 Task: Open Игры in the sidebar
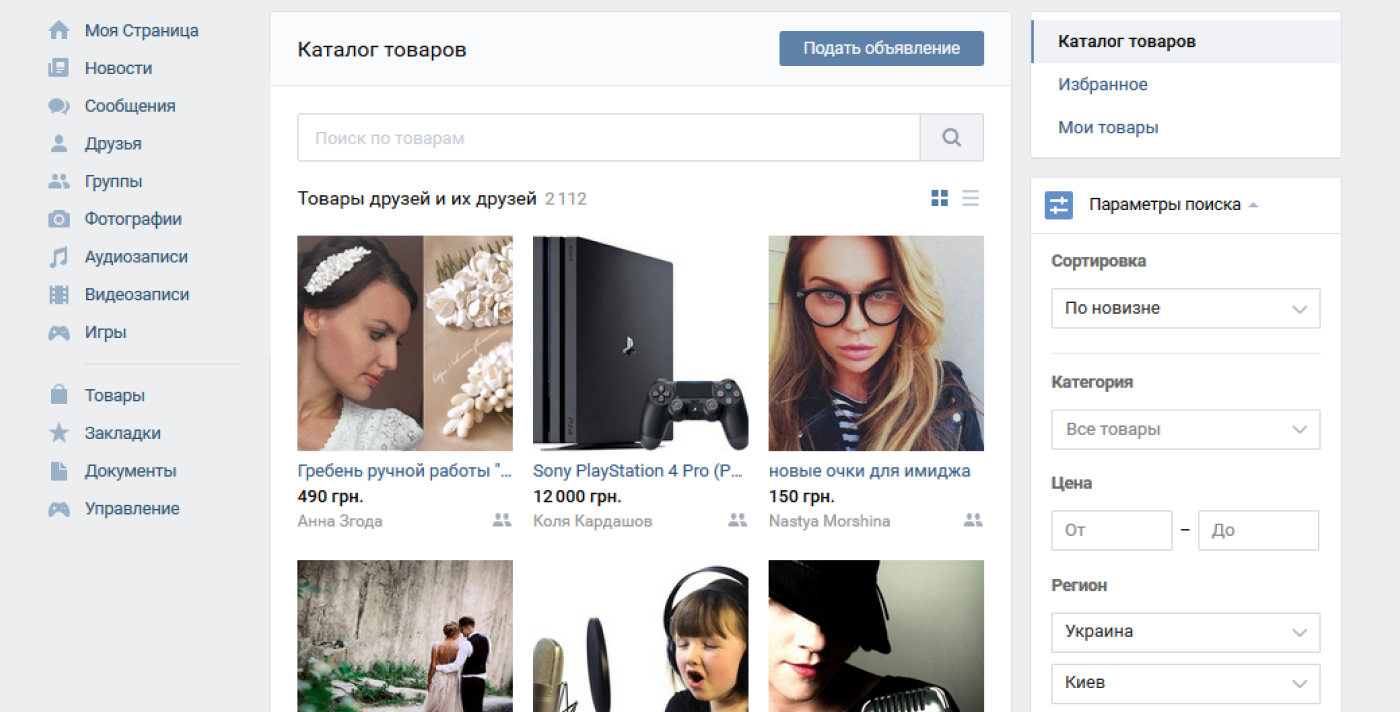click(x=105, y=333)
